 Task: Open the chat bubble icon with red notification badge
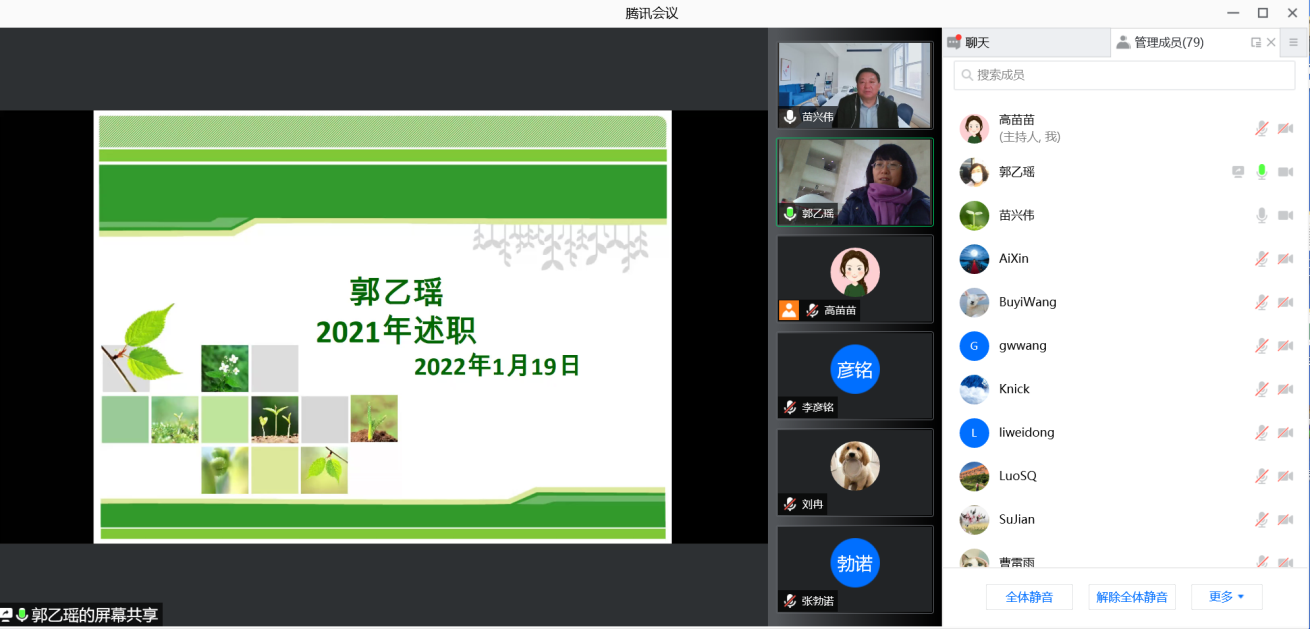(955, 42)
